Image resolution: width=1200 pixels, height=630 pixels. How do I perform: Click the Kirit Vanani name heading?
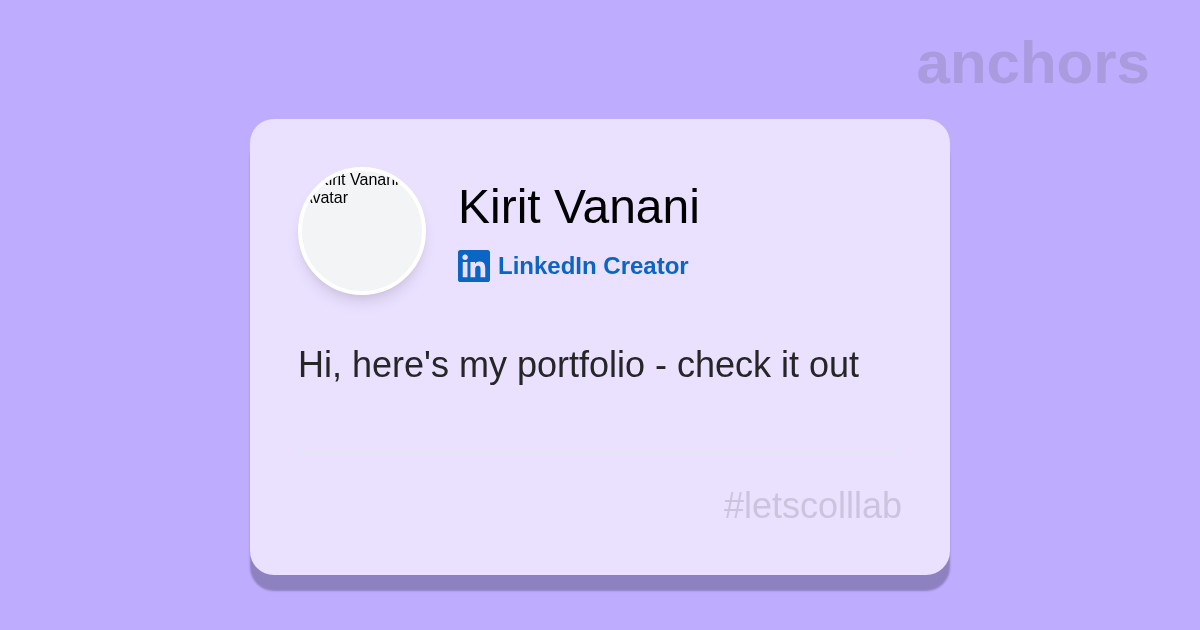578,207
